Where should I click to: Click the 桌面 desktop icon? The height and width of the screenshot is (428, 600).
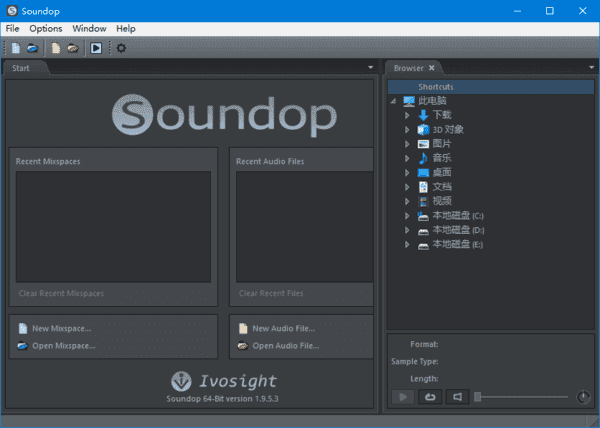[x=423, y=173]
